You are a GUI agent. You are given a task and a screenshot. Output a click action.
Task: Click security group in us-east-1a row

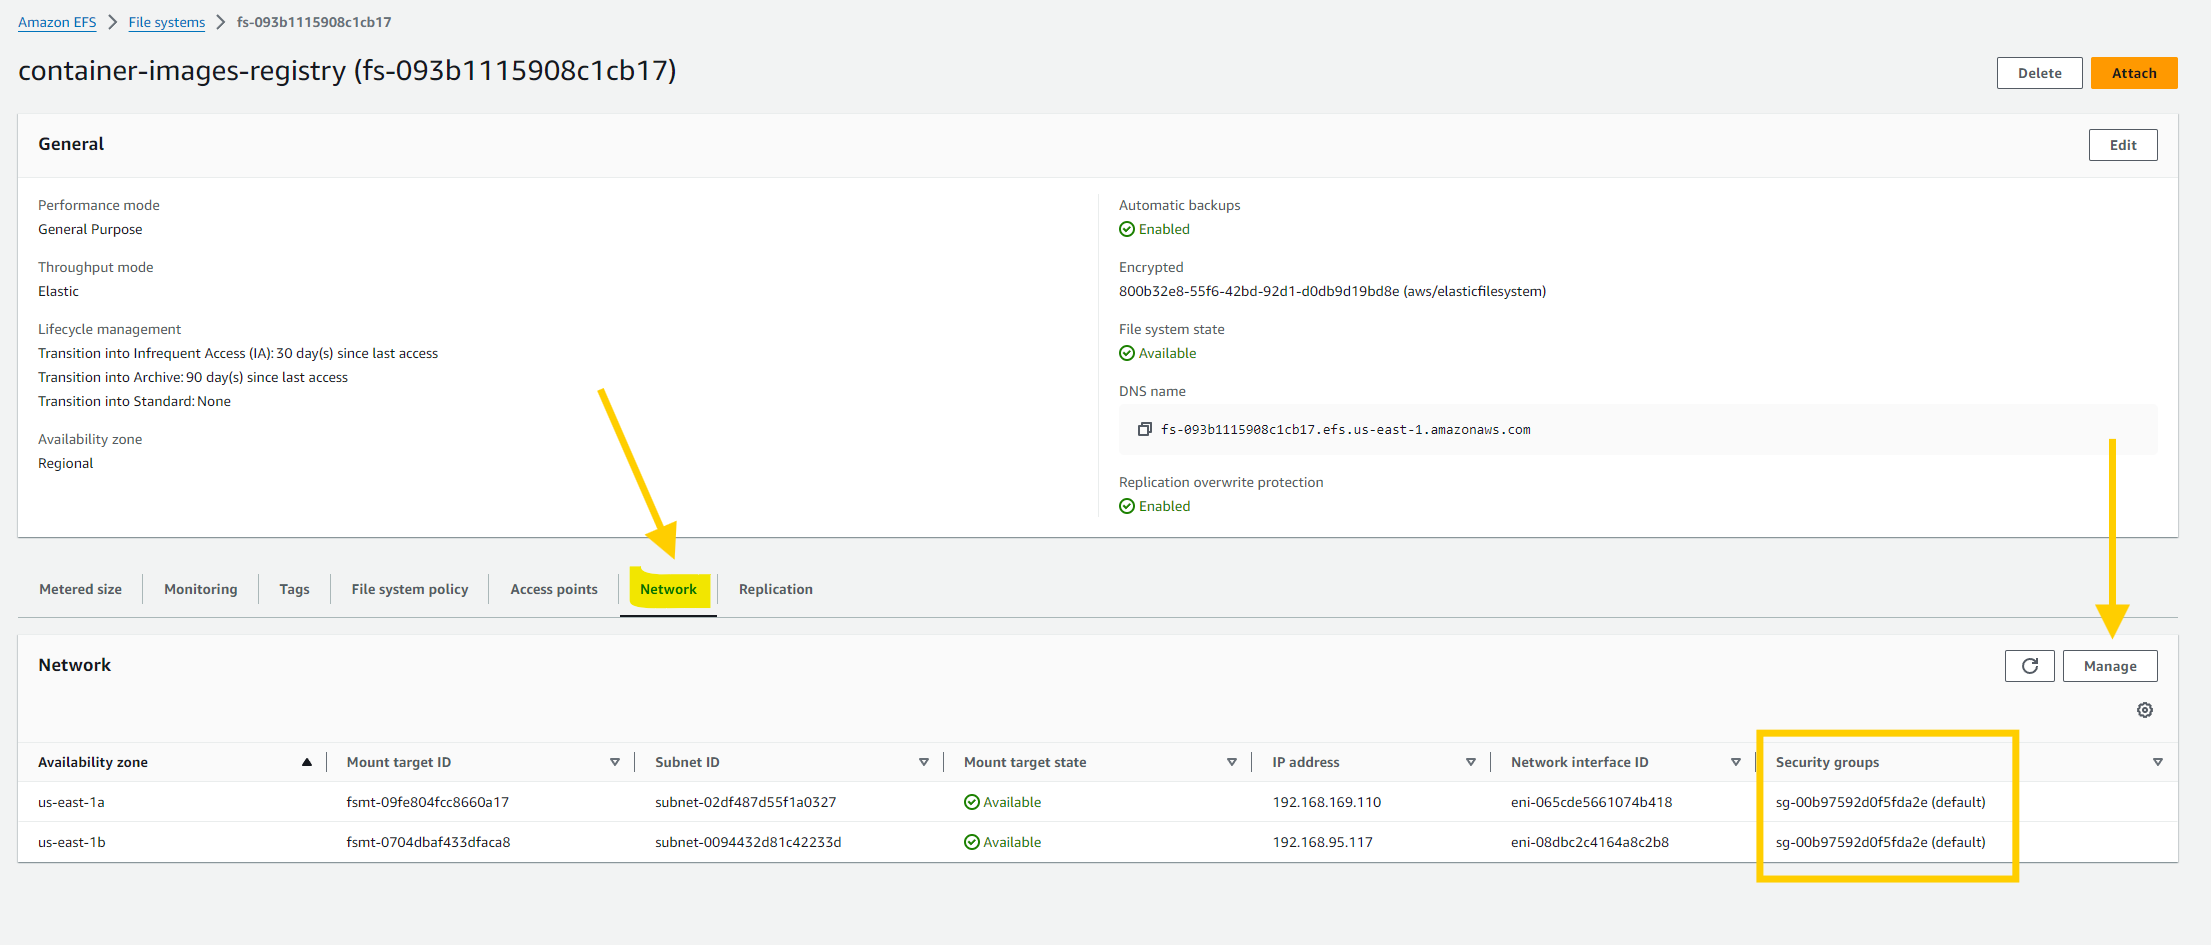tap(1880, 802)
